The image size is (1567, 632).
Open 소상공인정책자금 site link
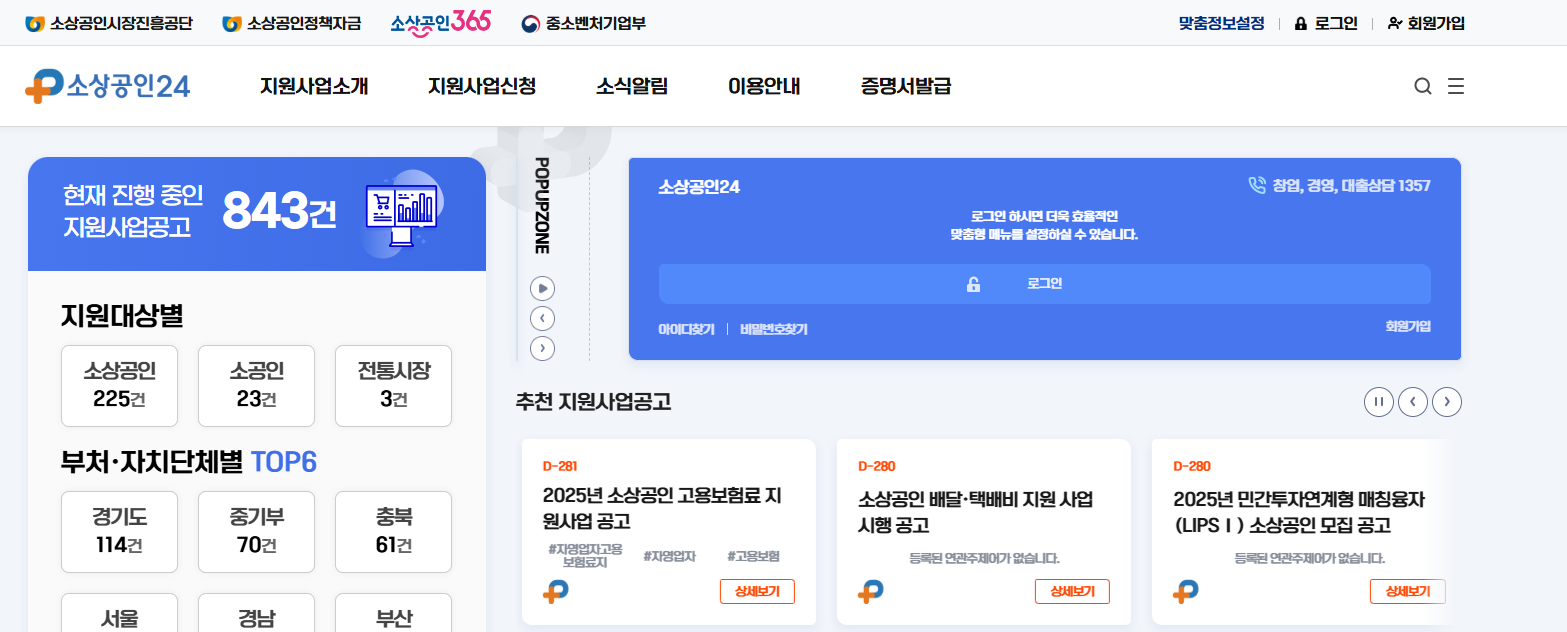(292, 23)
